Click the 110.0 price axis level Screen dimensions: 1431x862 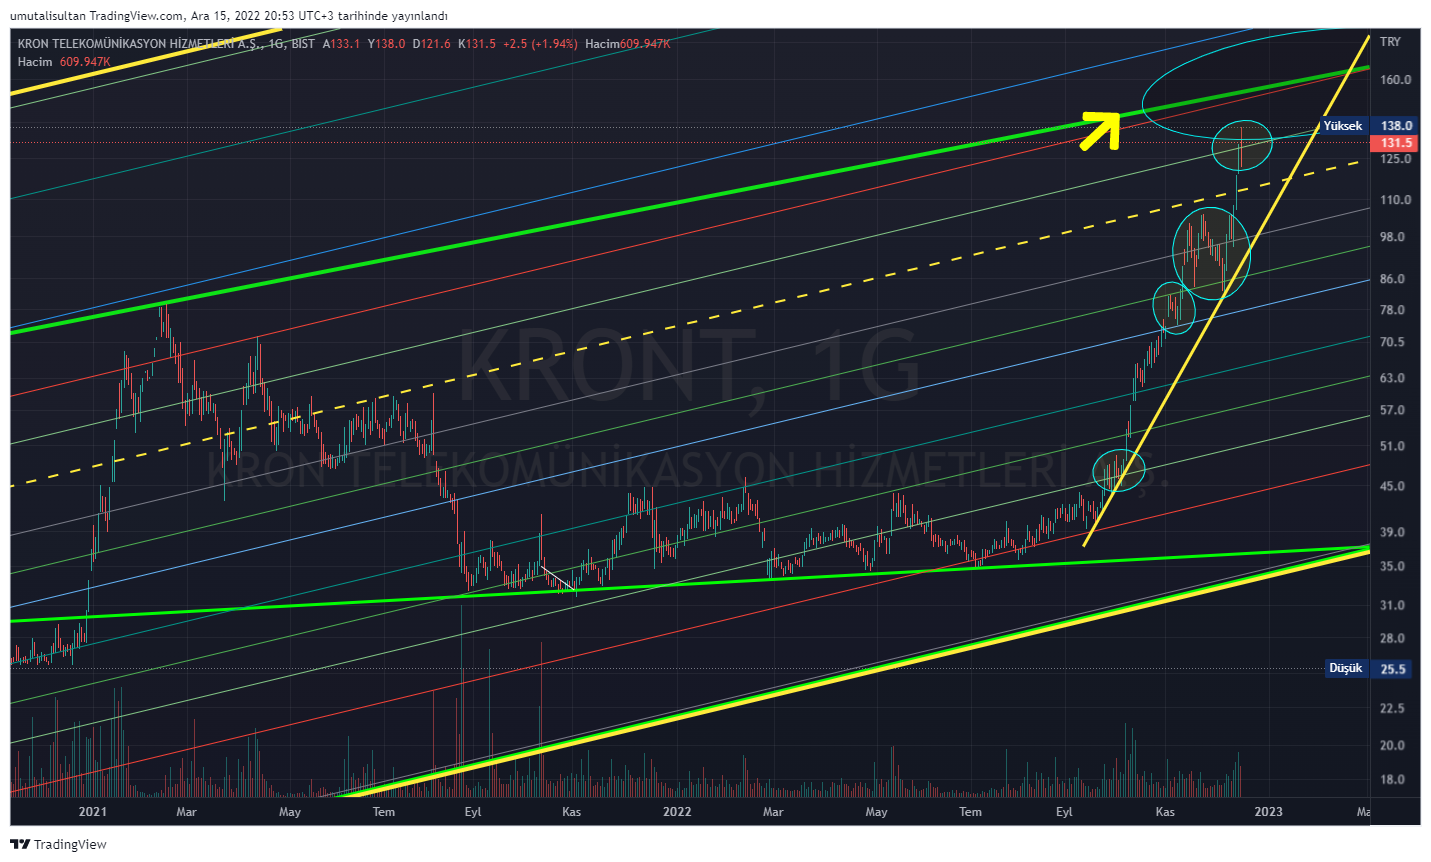tap(1395, 200)
